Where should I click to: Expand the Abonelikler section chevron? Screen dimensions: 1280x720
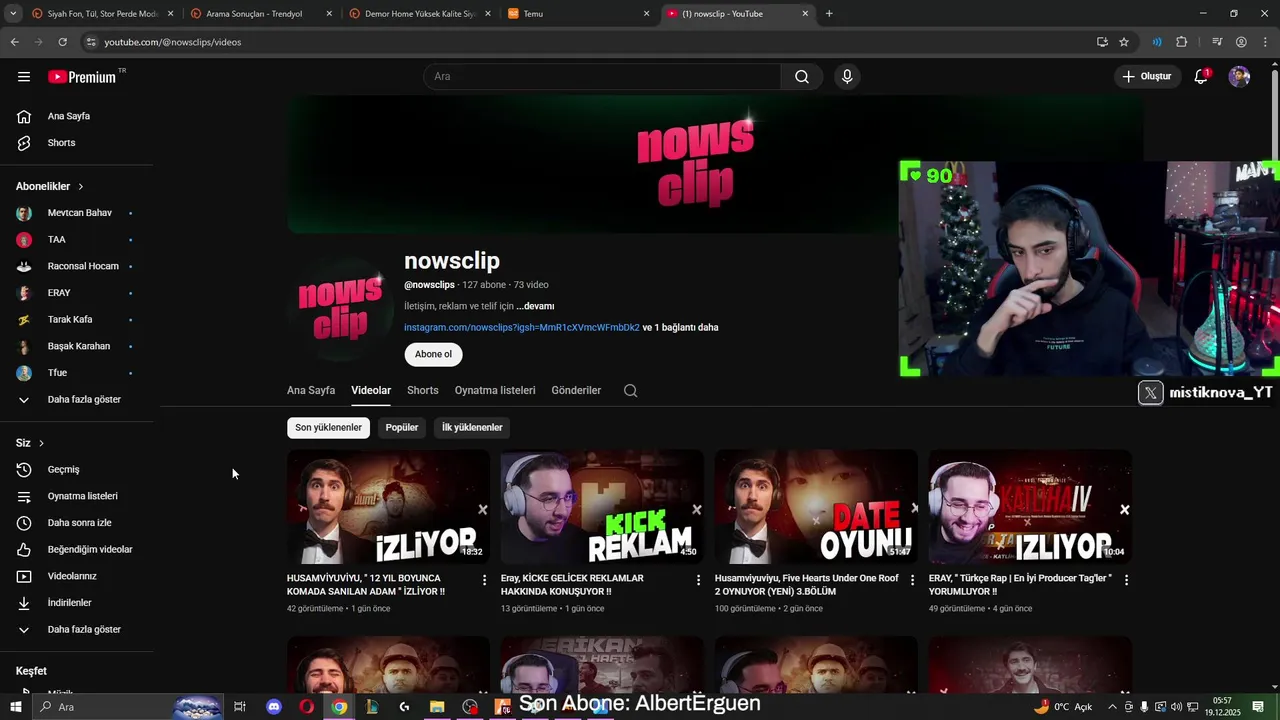pos(81,187)
